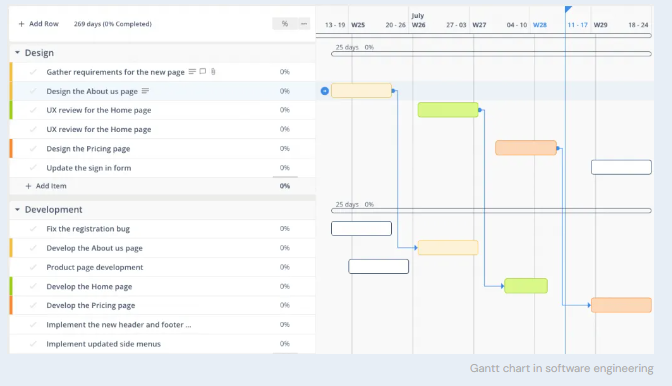Click the overall project summary bar under dates

484,36
